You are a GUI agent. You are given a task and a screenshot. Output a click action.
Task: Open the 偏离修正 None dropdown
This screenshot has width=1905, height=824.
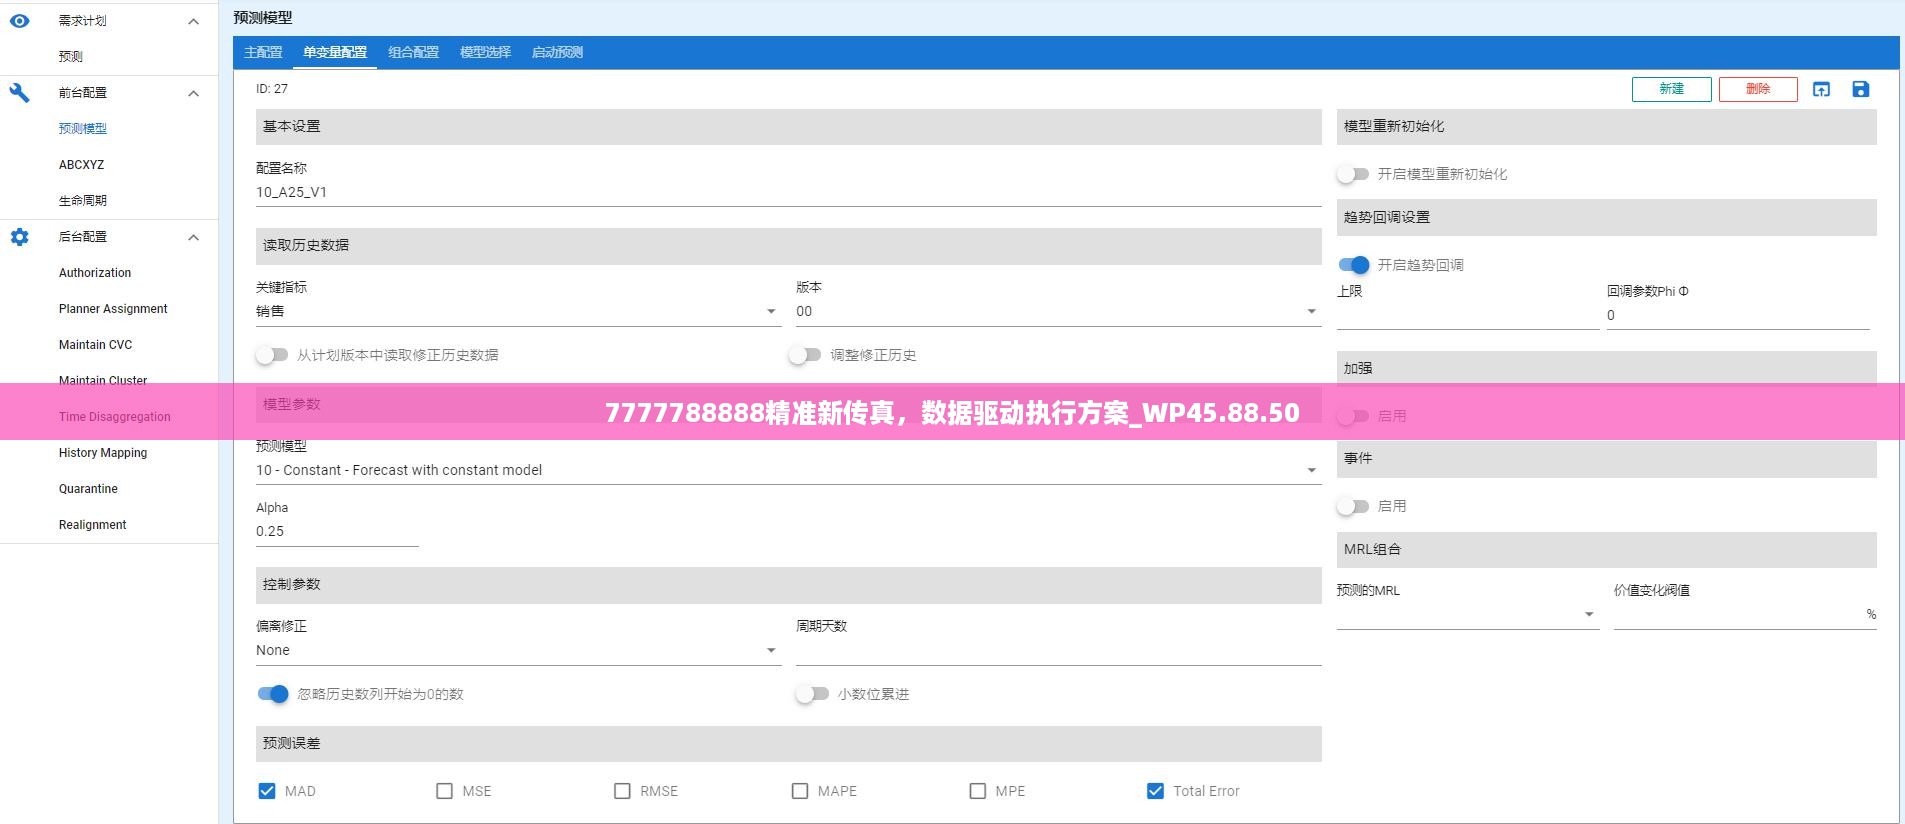[515, 650]
